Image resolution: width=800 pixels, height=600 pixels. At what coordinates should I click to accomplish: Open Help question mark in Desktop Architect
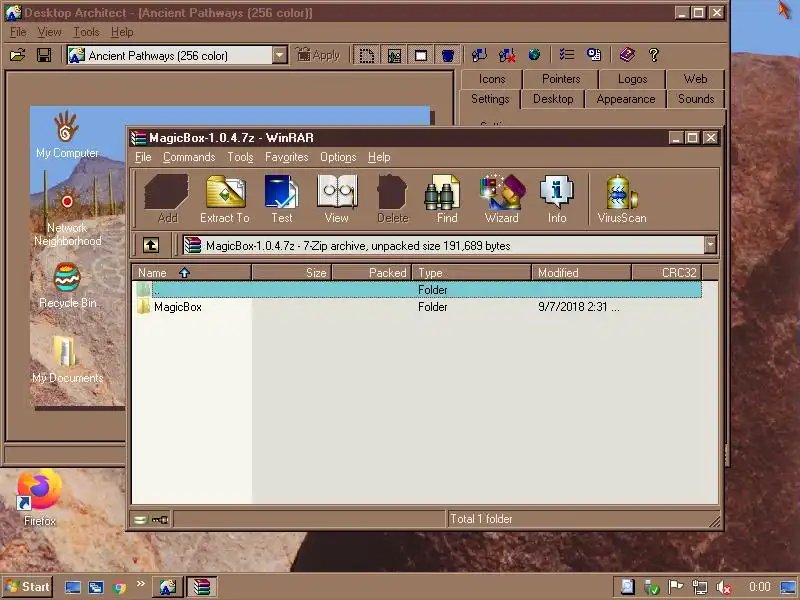pos(654,55)
